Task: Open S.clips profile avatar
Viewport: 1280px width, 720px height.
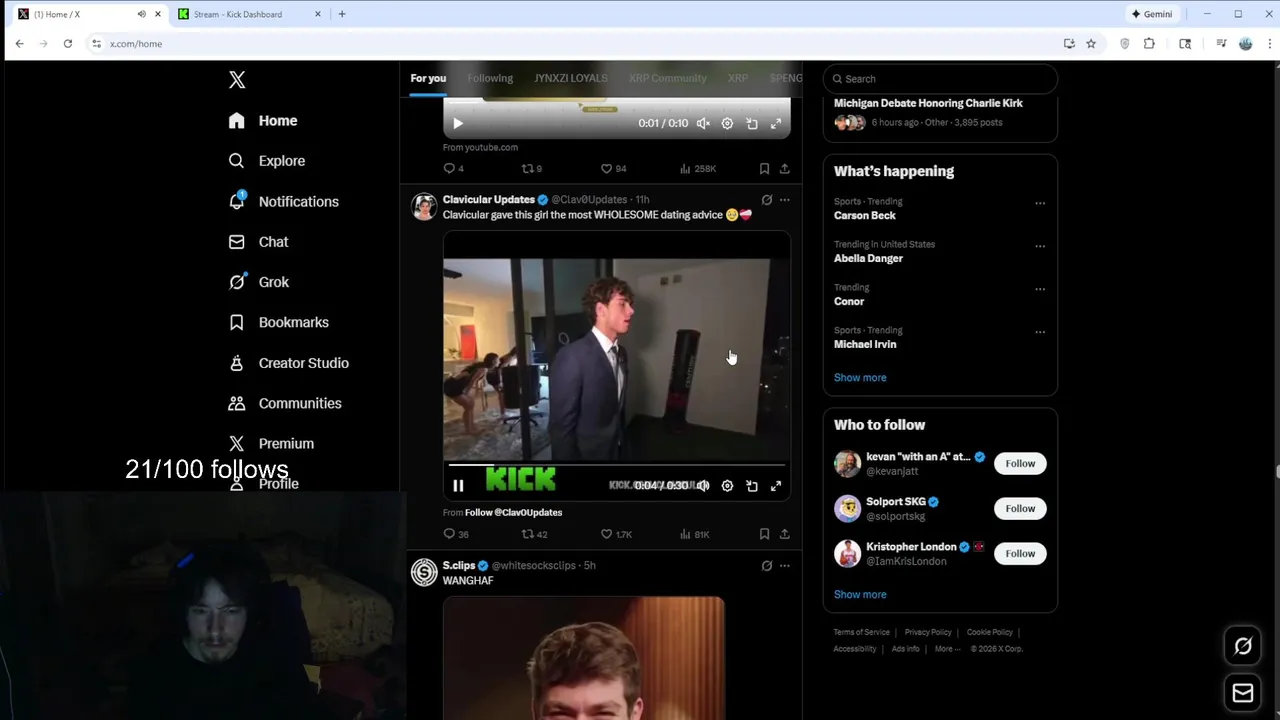Action: click(424, 572)
